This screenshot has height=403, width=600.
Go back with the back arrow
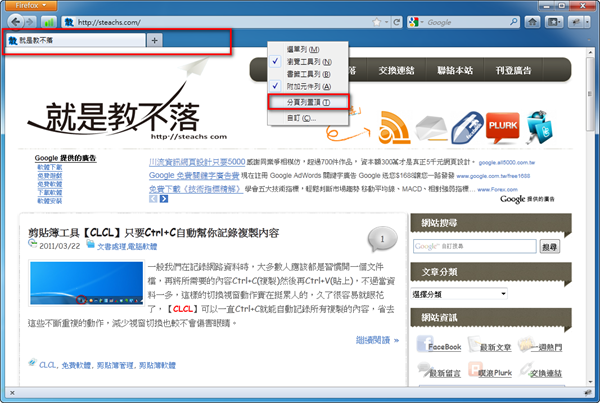click(x=16, y=22)
